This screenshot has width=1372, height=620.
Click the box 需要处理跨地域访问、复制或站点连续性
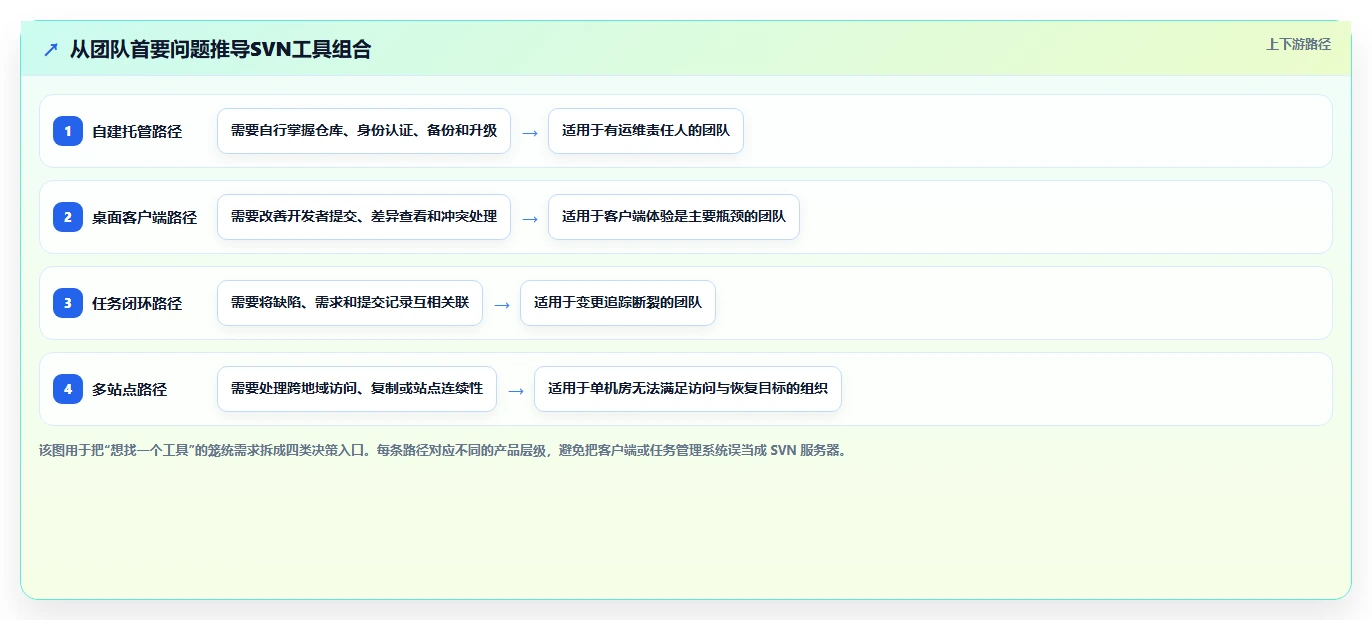[x=357, y=389]
